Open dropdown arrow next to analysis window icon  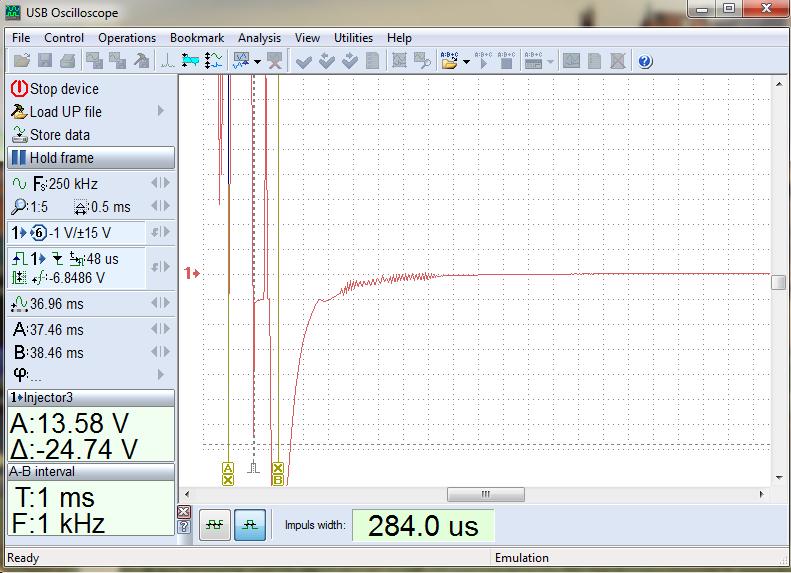258,62
